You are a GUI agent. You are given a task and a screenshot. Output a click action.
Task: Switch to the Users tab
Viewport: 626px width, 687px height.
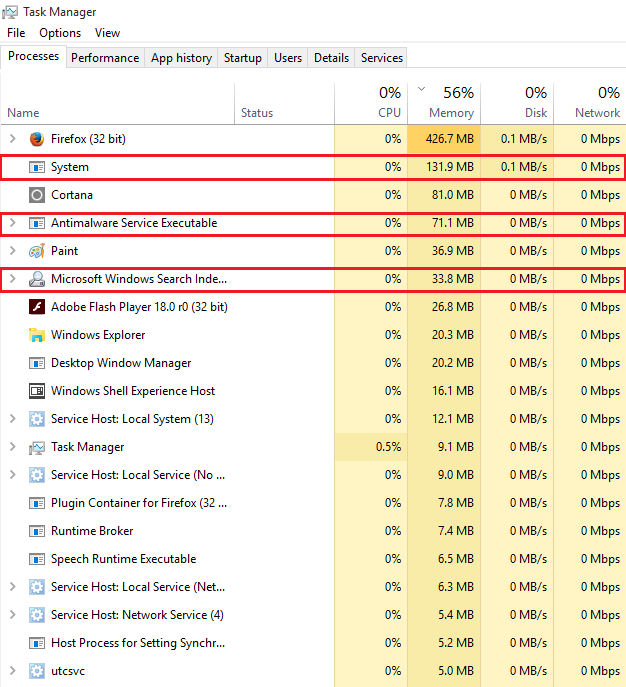[x=288, y=58]
